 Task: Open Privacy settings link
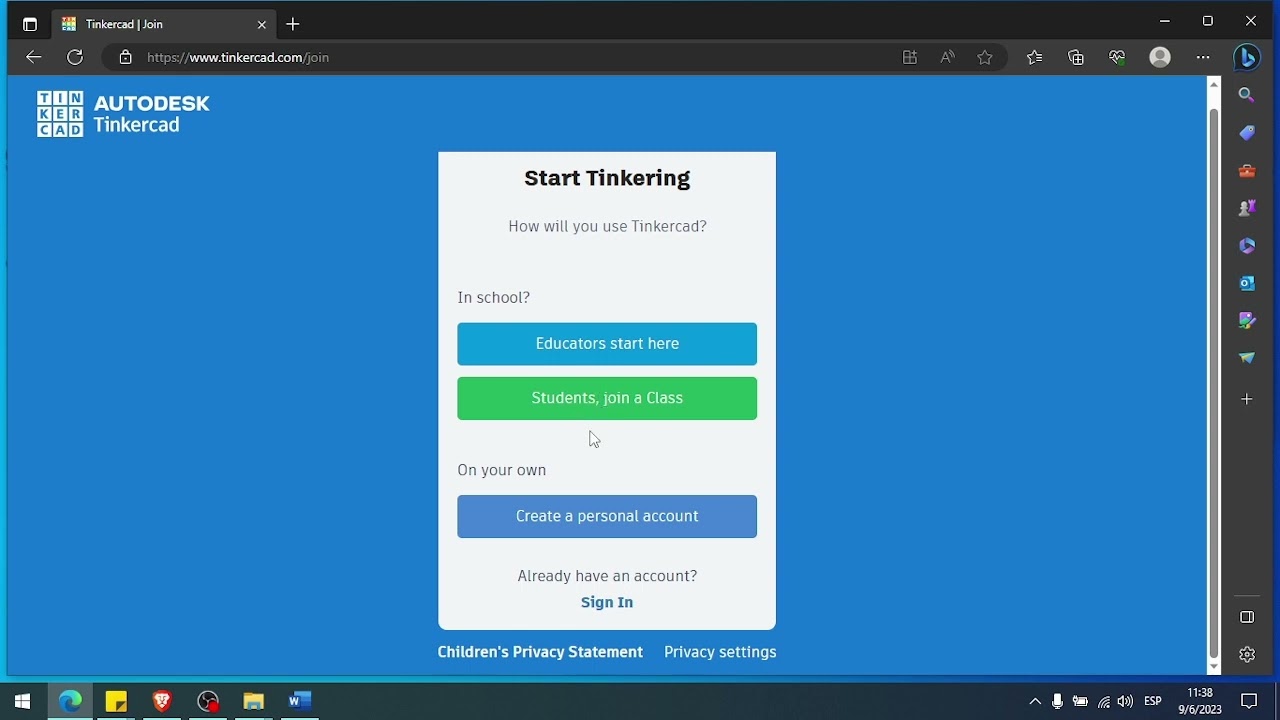720,652
